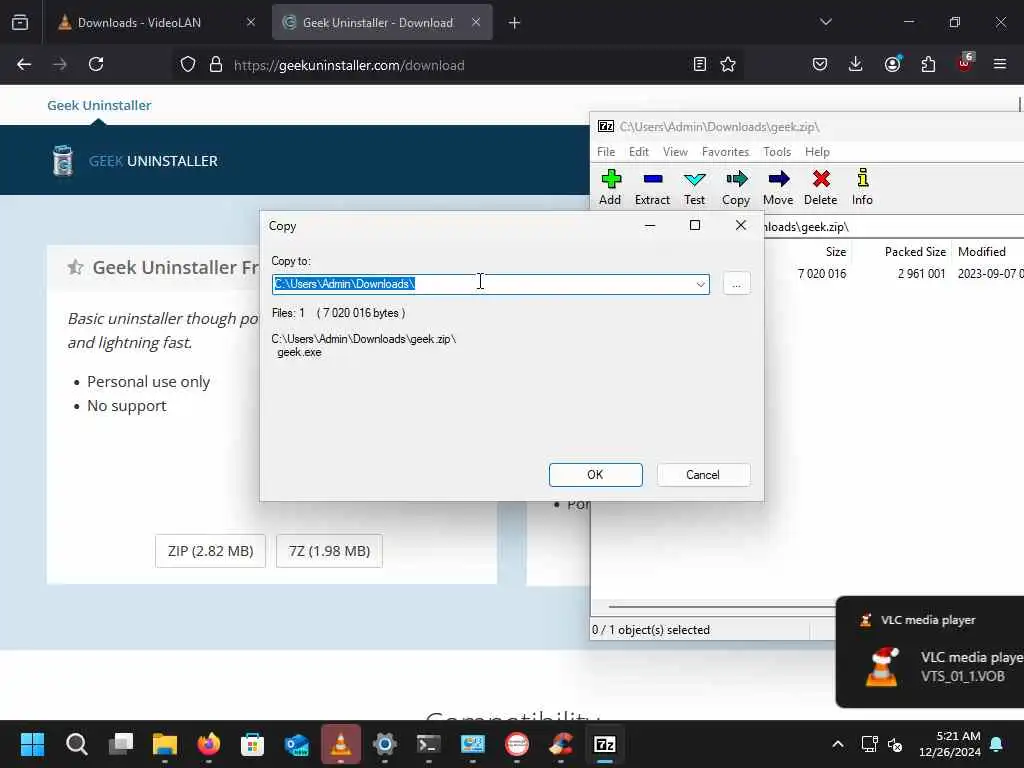Open the Tools menu in 7-Zip
1024x768 pixels.
777,152
